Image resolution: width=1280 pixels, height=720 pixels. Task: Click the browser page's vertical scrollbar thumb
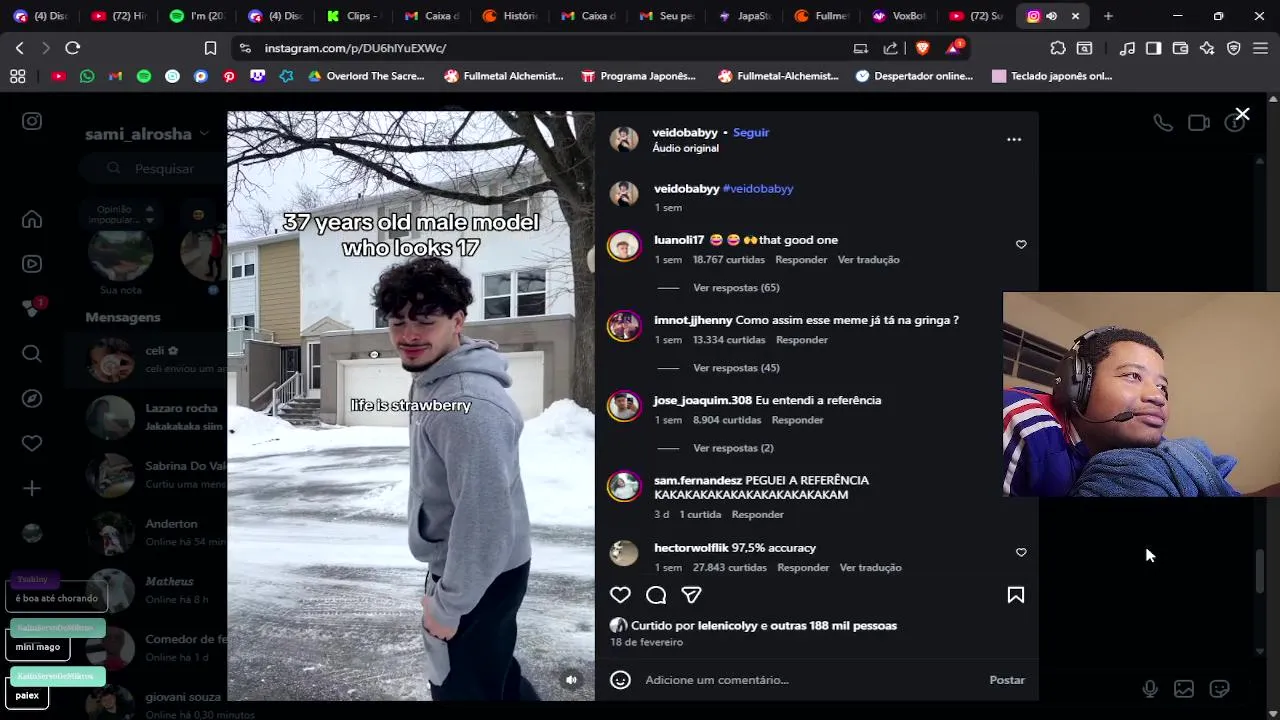coord(1260,571)
